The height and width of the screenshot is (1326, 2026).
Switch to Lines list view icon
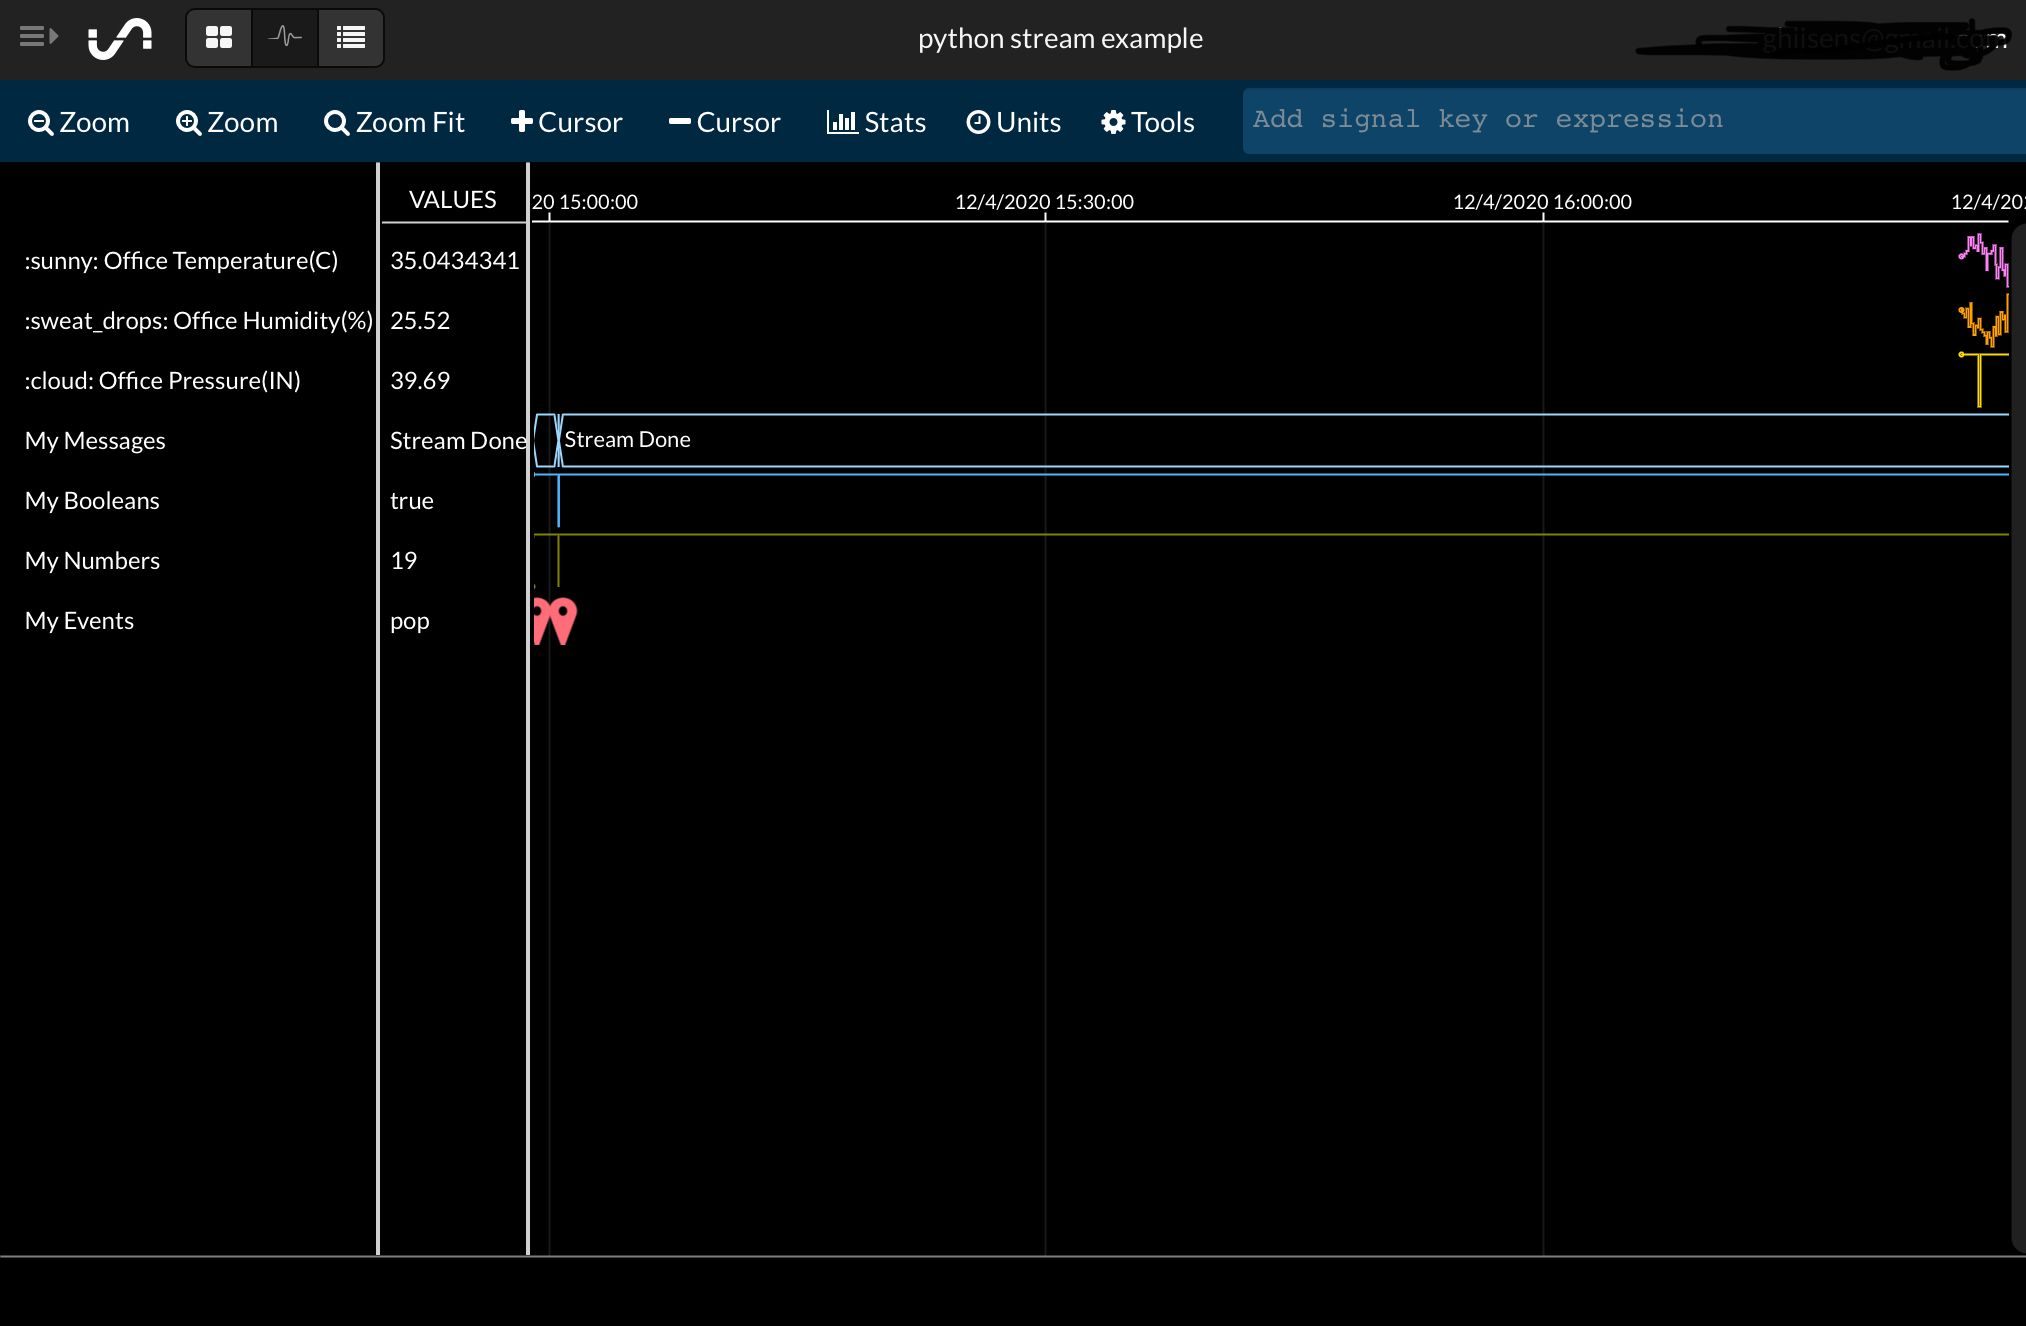351,38
